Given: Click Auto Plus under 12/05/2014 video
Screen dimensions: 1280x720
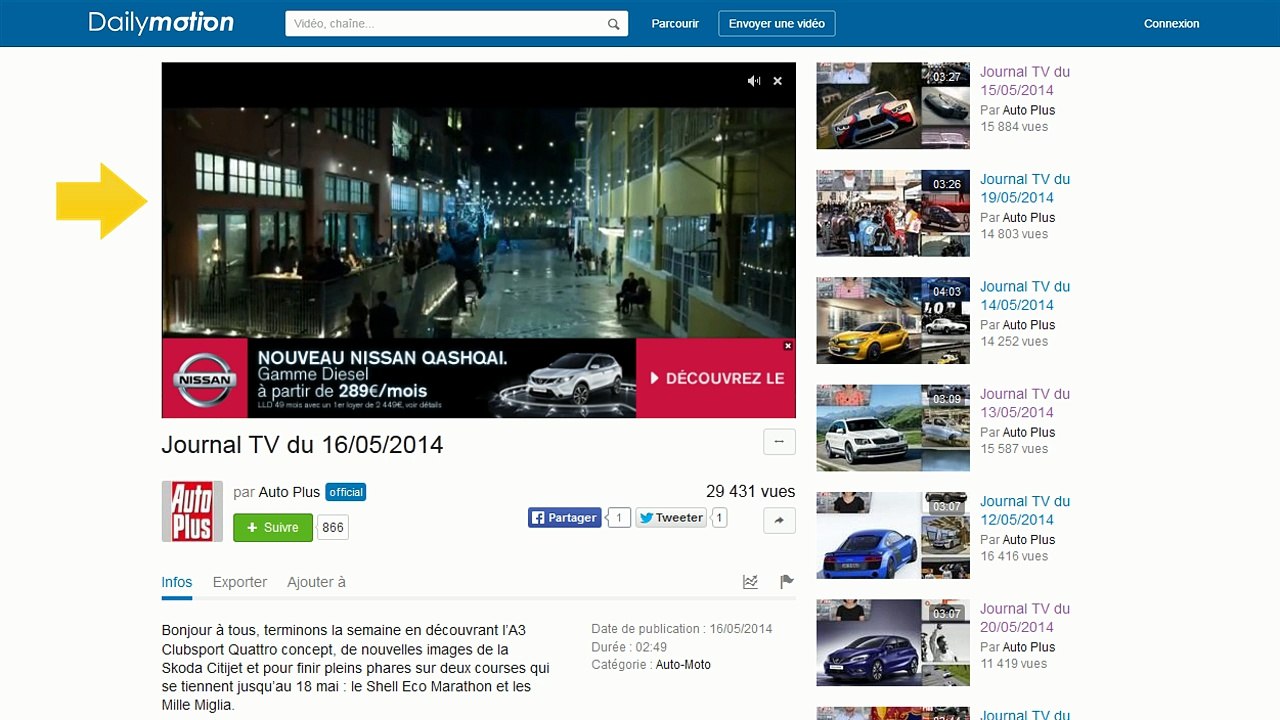Looking at the screenshot, I should point(1029,539).
